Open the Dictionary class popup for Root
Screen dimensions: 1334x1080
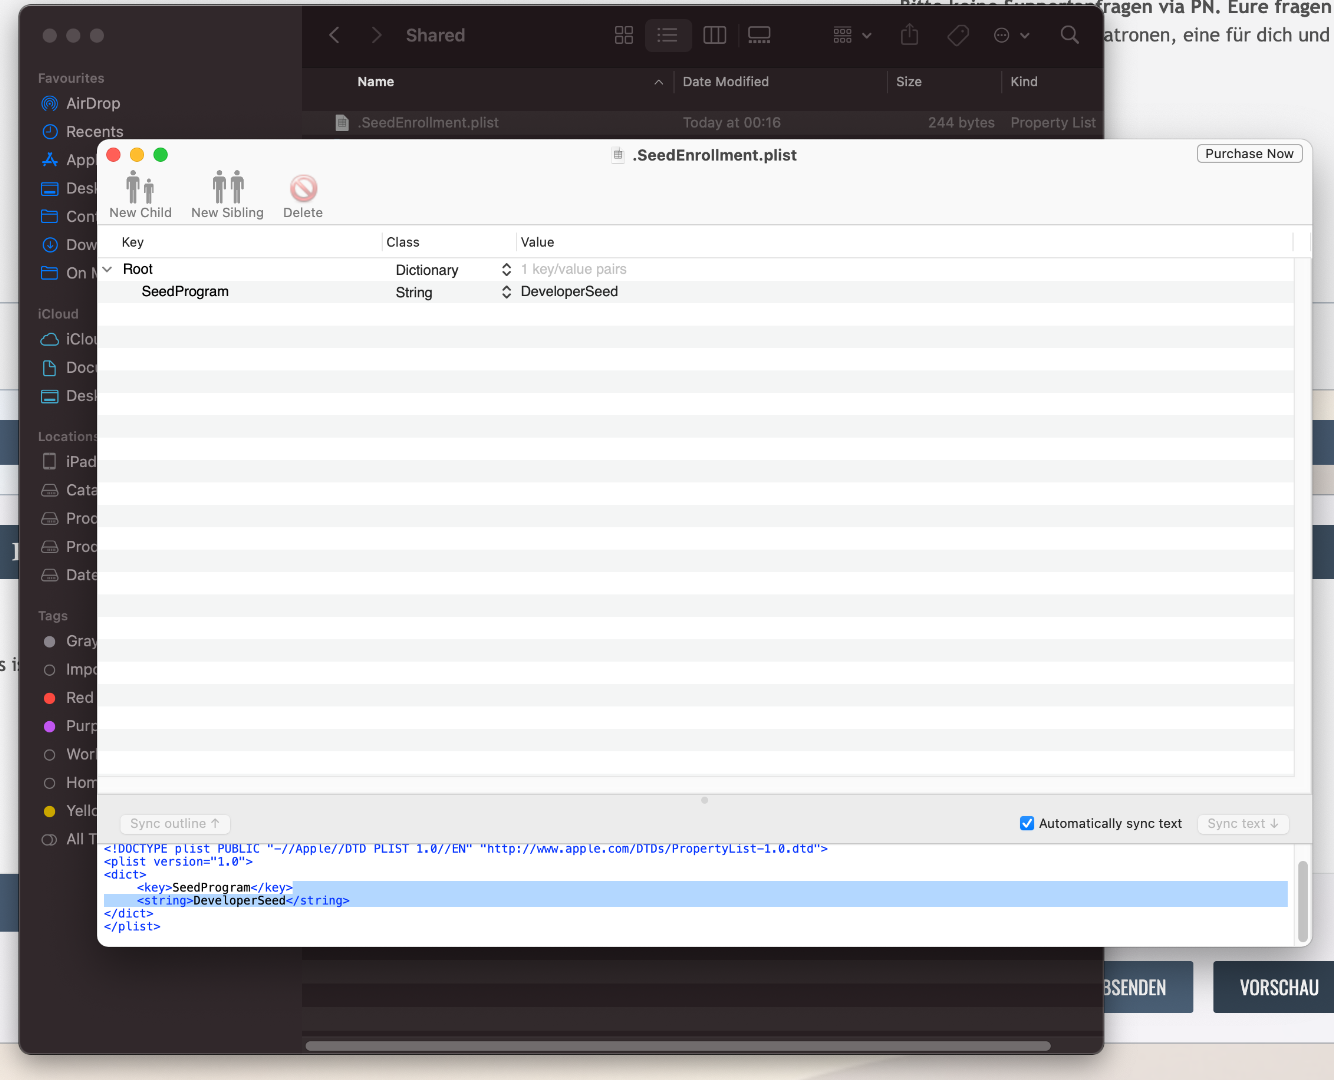pos(506,270)
